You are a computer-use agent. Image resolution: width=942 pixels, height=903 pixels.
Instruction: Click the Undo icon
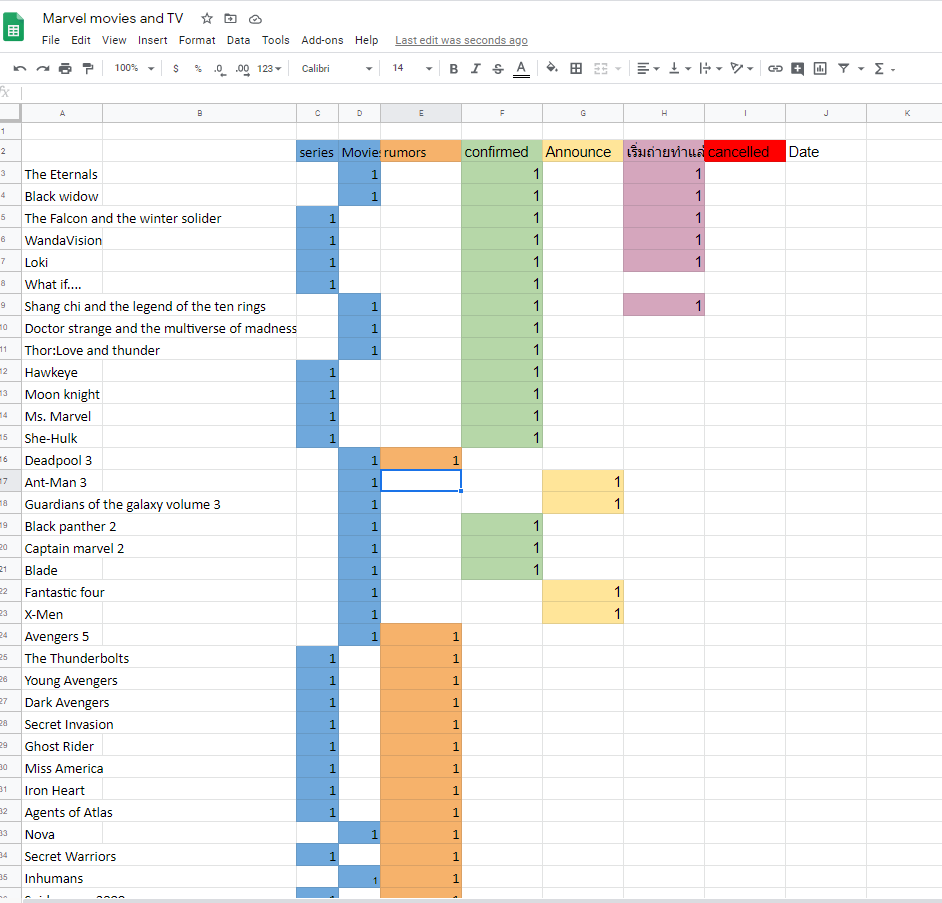coord(20,68)
